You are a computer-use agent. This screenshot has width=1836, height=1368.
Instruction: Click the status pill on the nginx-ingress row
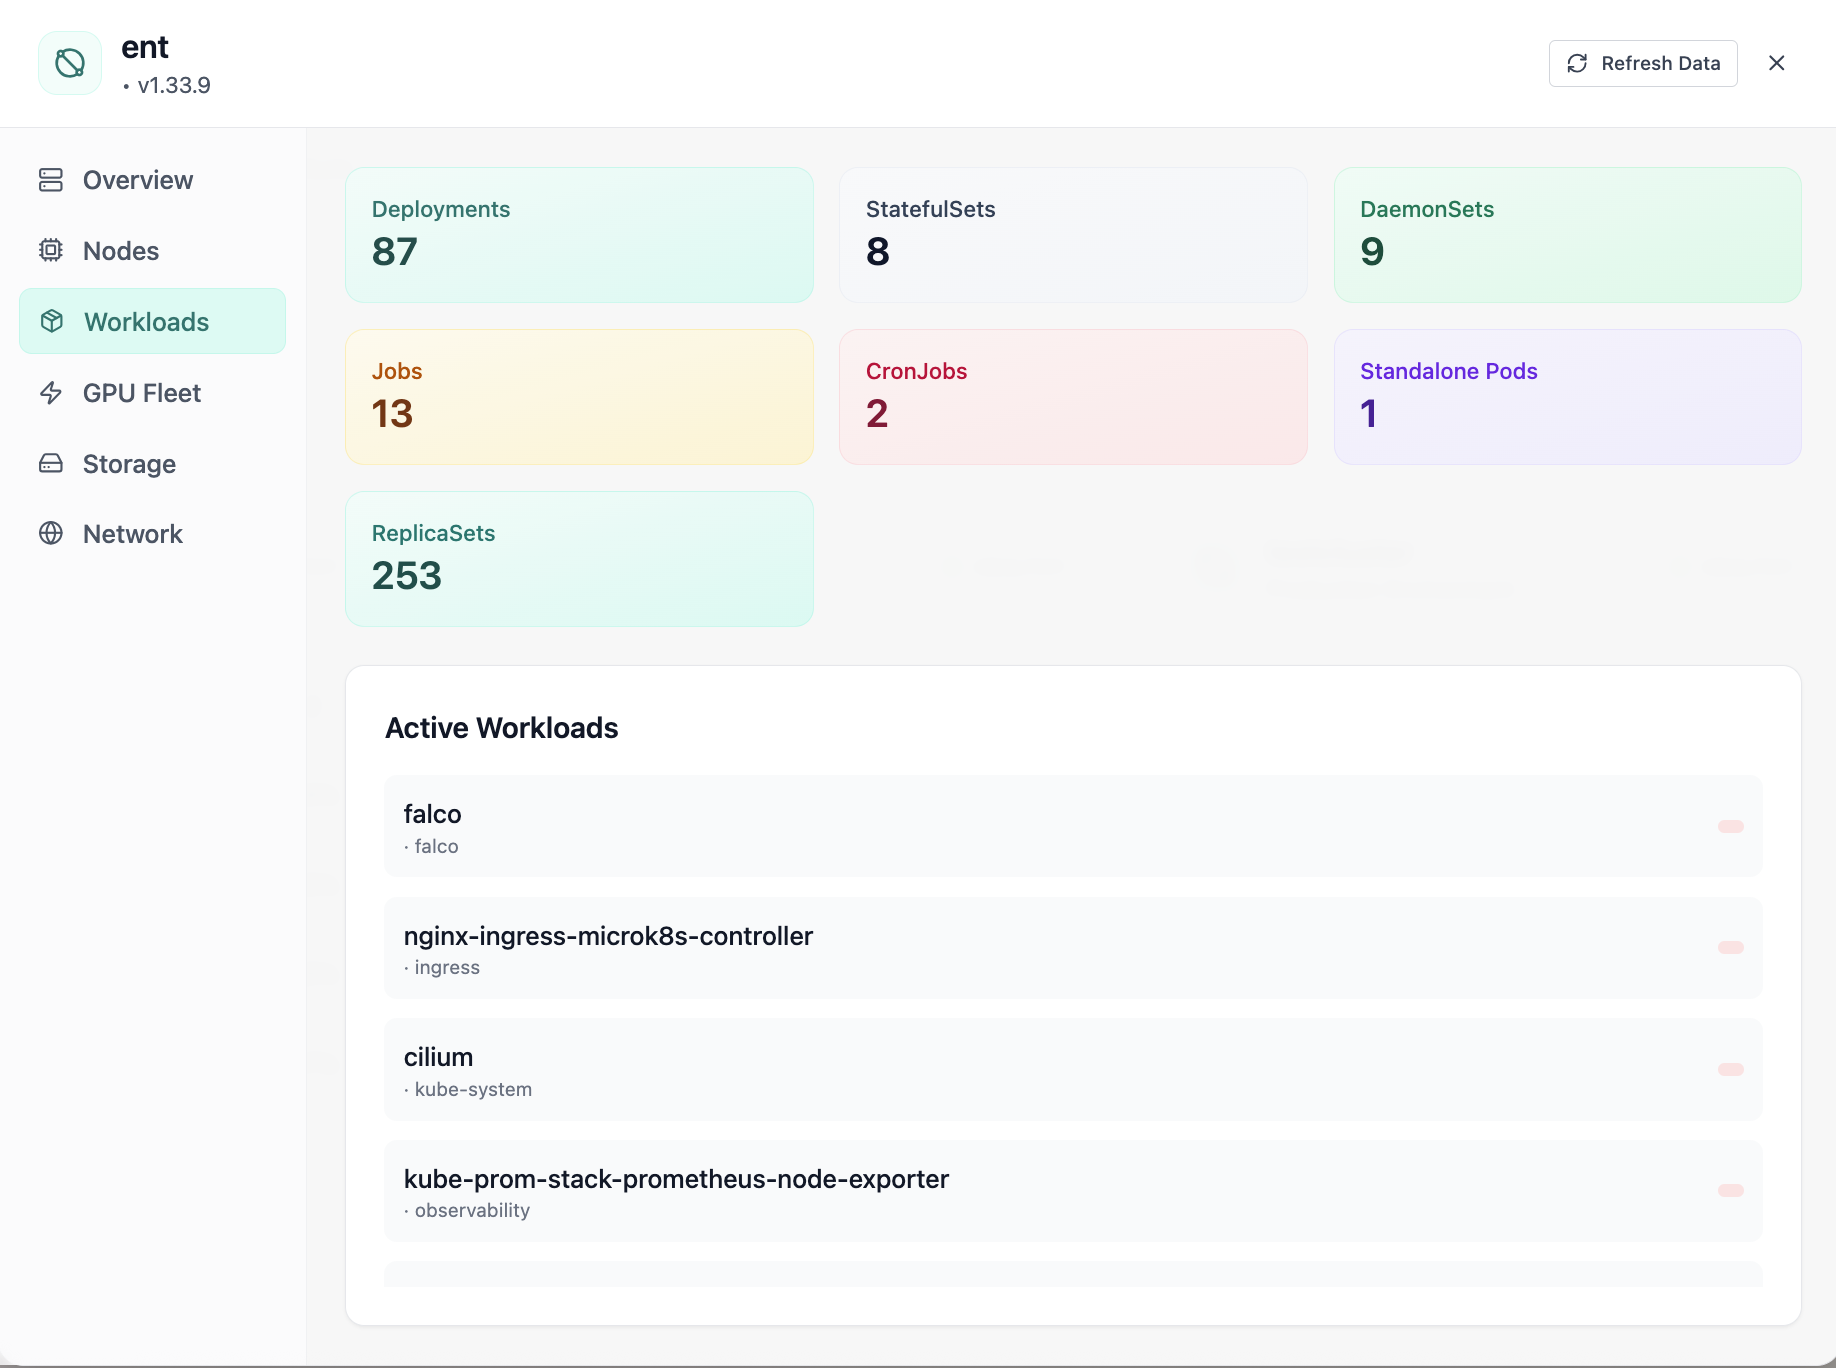[x=1731, y=947]
